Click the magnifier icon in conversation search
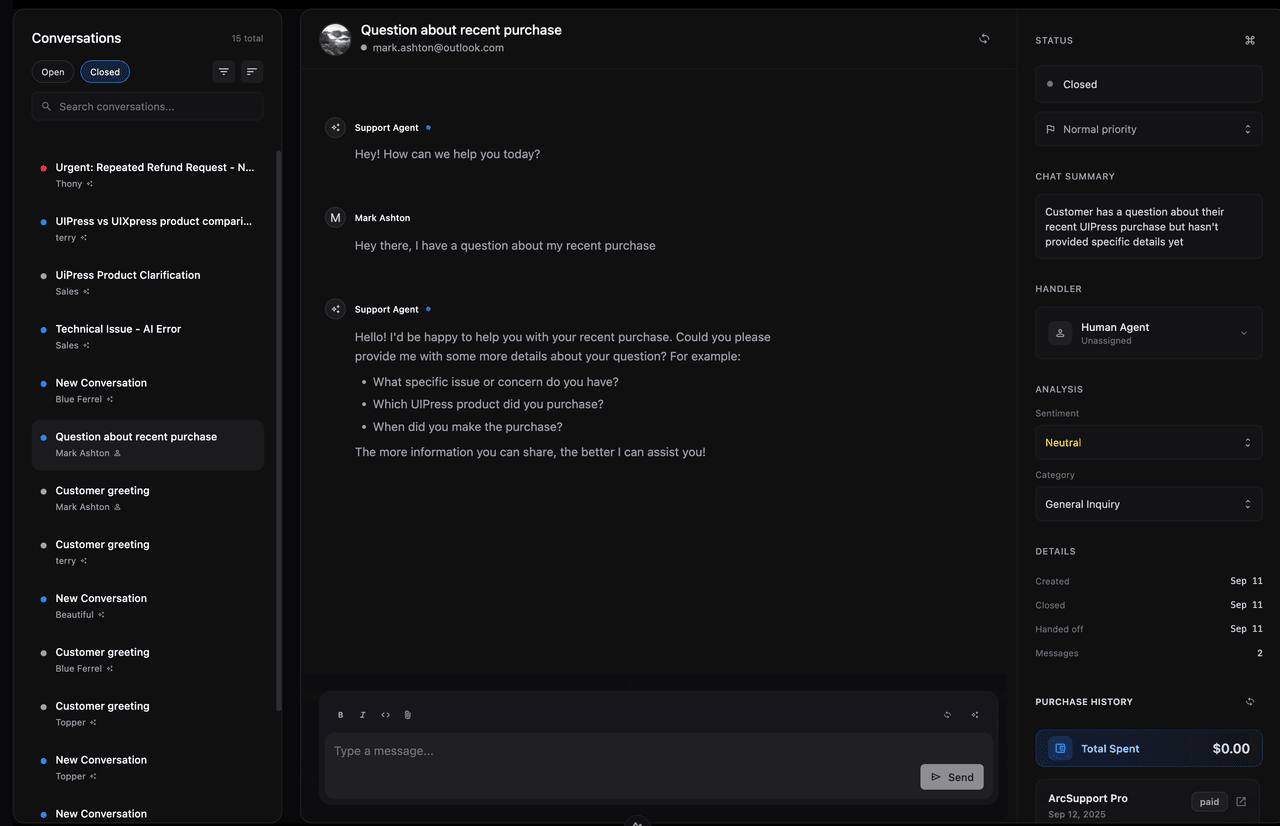Screen dimensions: 1280x826 pyautogui.click(x=46, y=107)
